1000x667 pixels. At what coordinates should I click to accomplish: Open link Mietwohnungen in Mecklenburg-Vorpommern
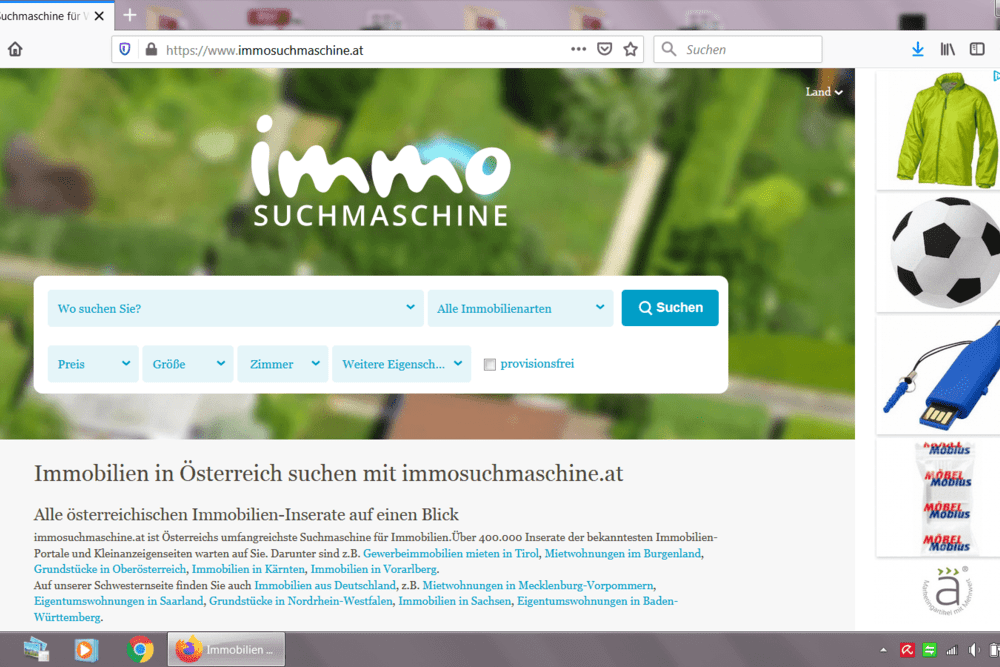[538, 585]
